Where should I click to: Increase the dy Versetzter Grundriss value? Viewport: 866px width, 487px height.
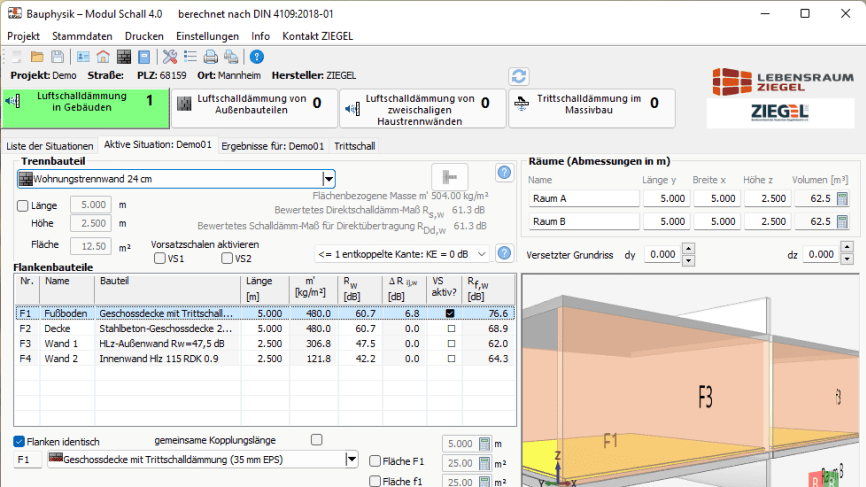coord(688,249)
